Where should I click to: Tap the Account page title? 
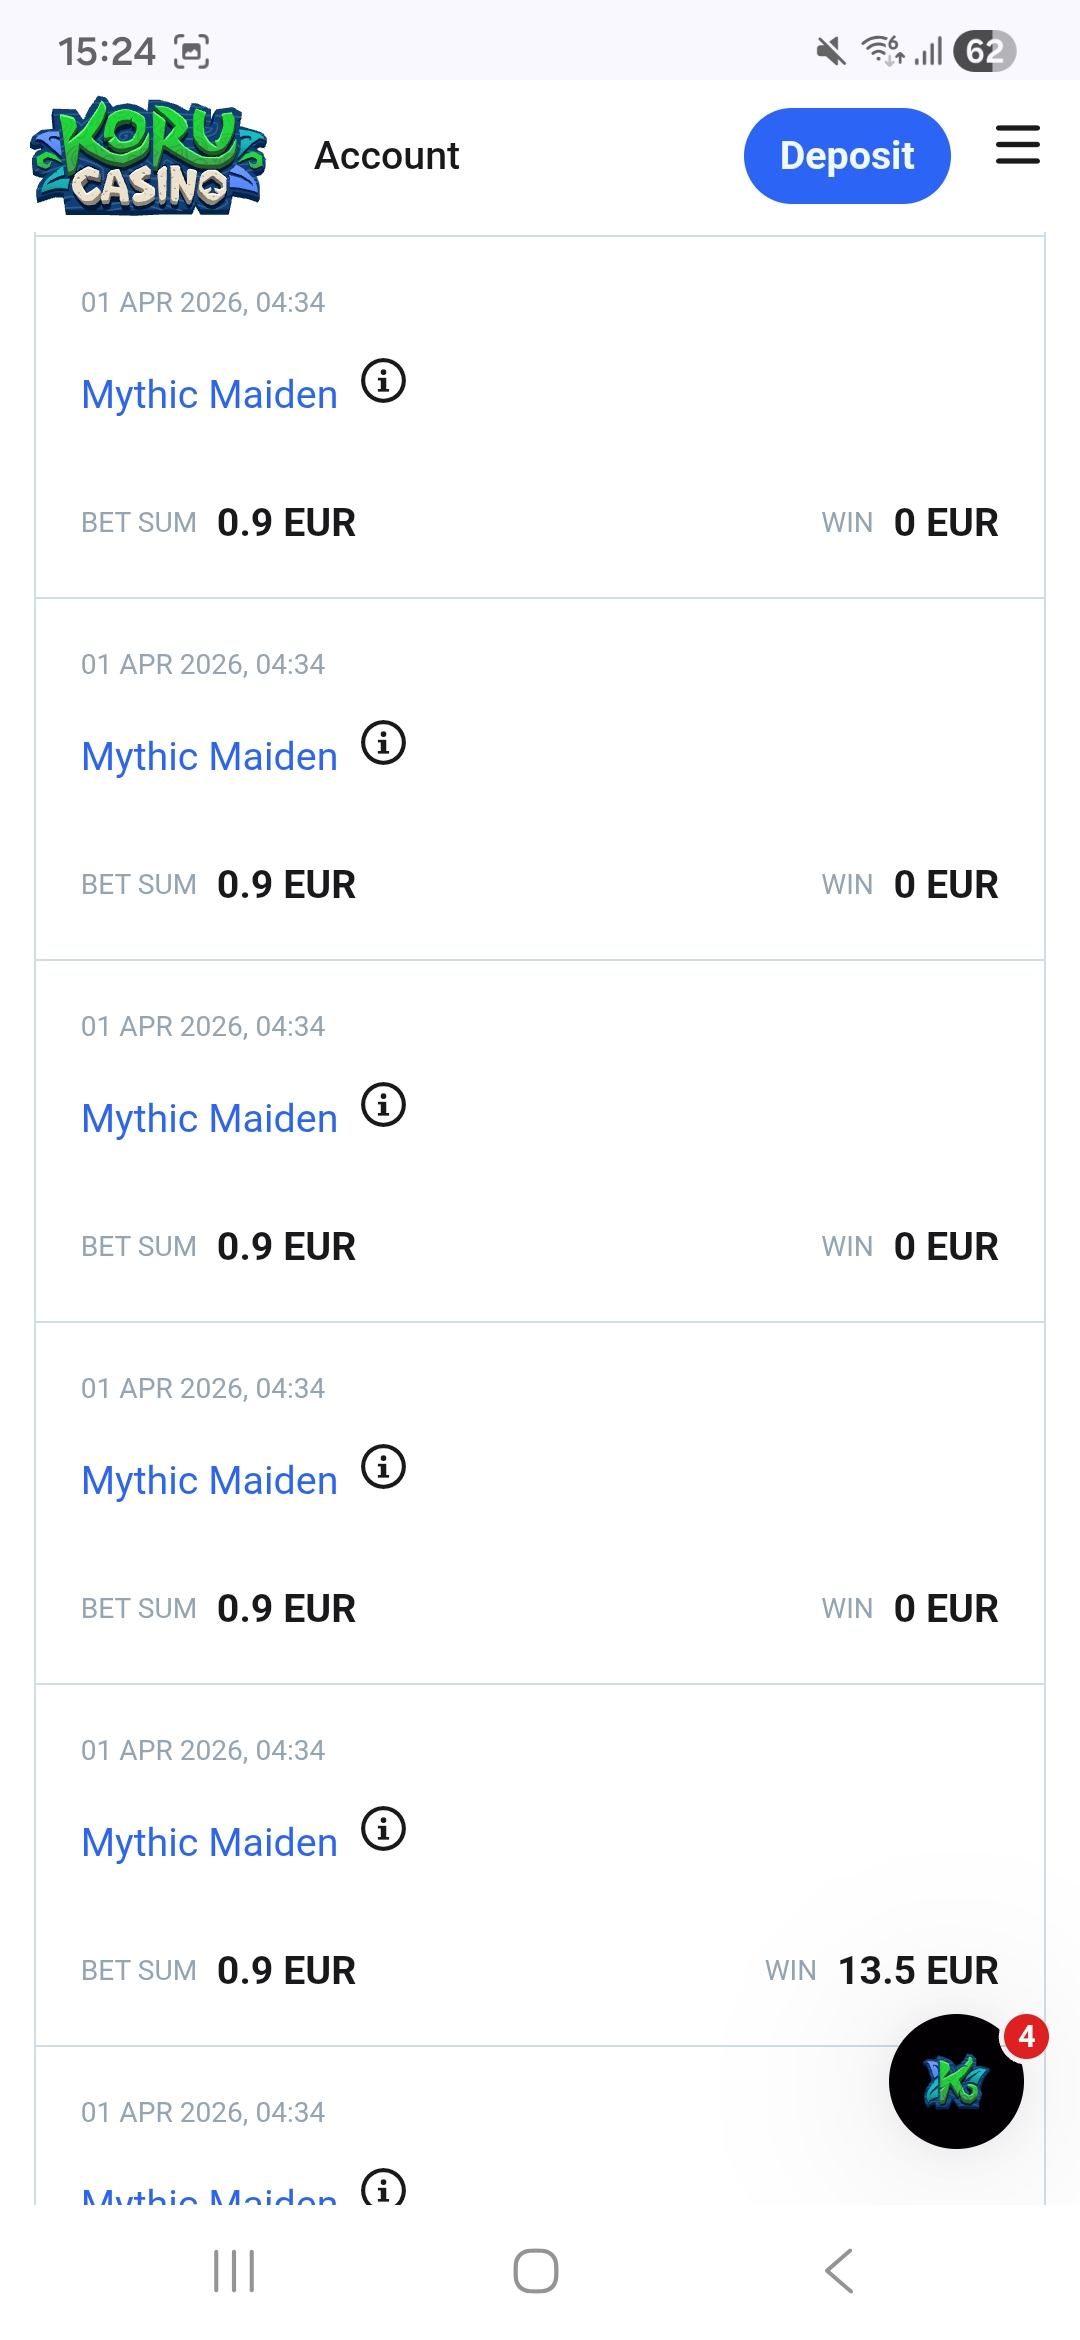pyautogui.click(x=387, y=156)
